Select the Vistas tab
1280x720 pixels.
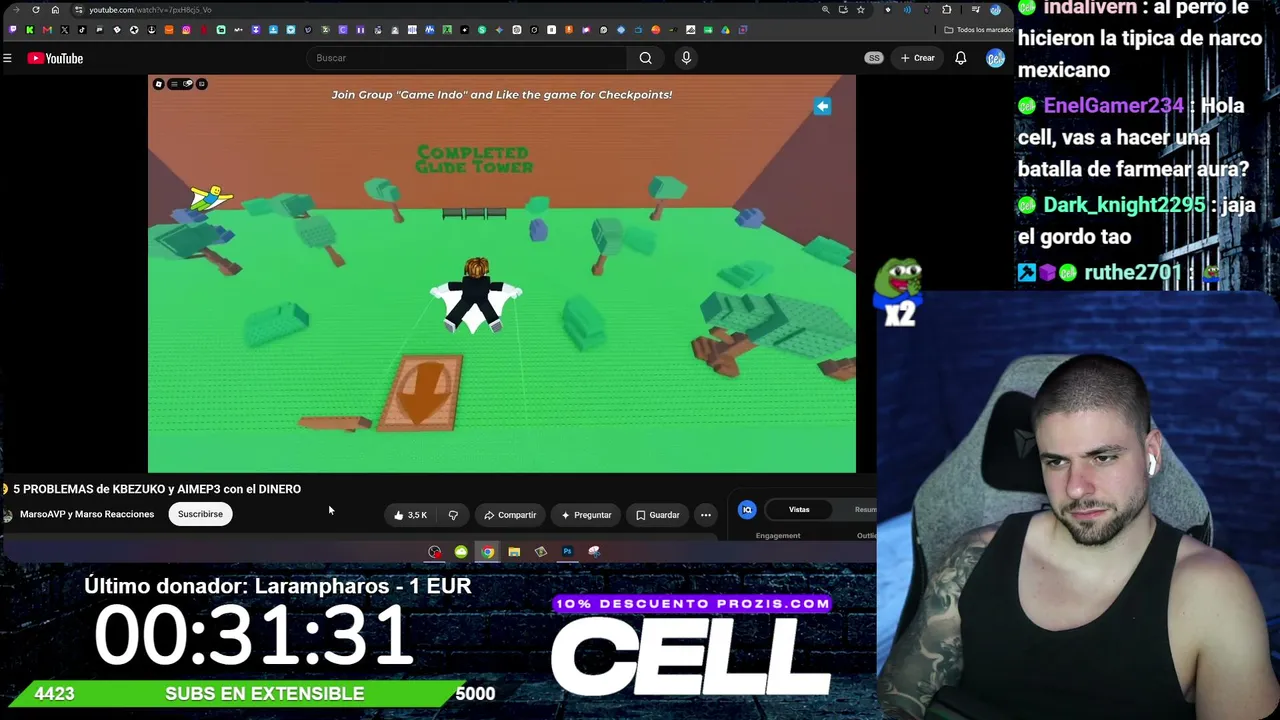coord(799,510)
